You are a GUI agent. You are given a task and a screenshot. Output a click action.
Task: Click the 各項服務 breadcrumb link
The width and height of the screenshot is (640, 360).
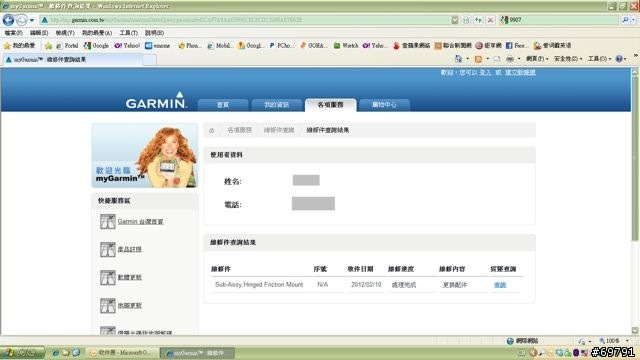click(240, 130)
